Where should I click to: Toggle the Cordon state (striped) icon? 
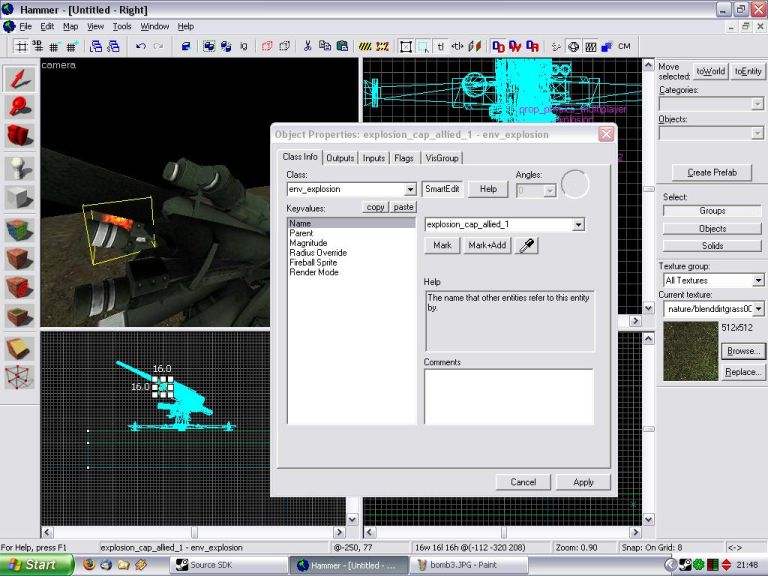pyautogui.click(x=365, y=47)
